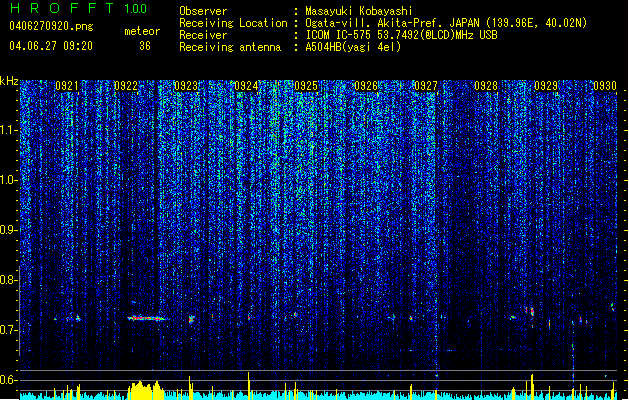Click the A504HB(yagi 4el) antenna text
This screenshot has width=629, height=400.
[353, 47]
